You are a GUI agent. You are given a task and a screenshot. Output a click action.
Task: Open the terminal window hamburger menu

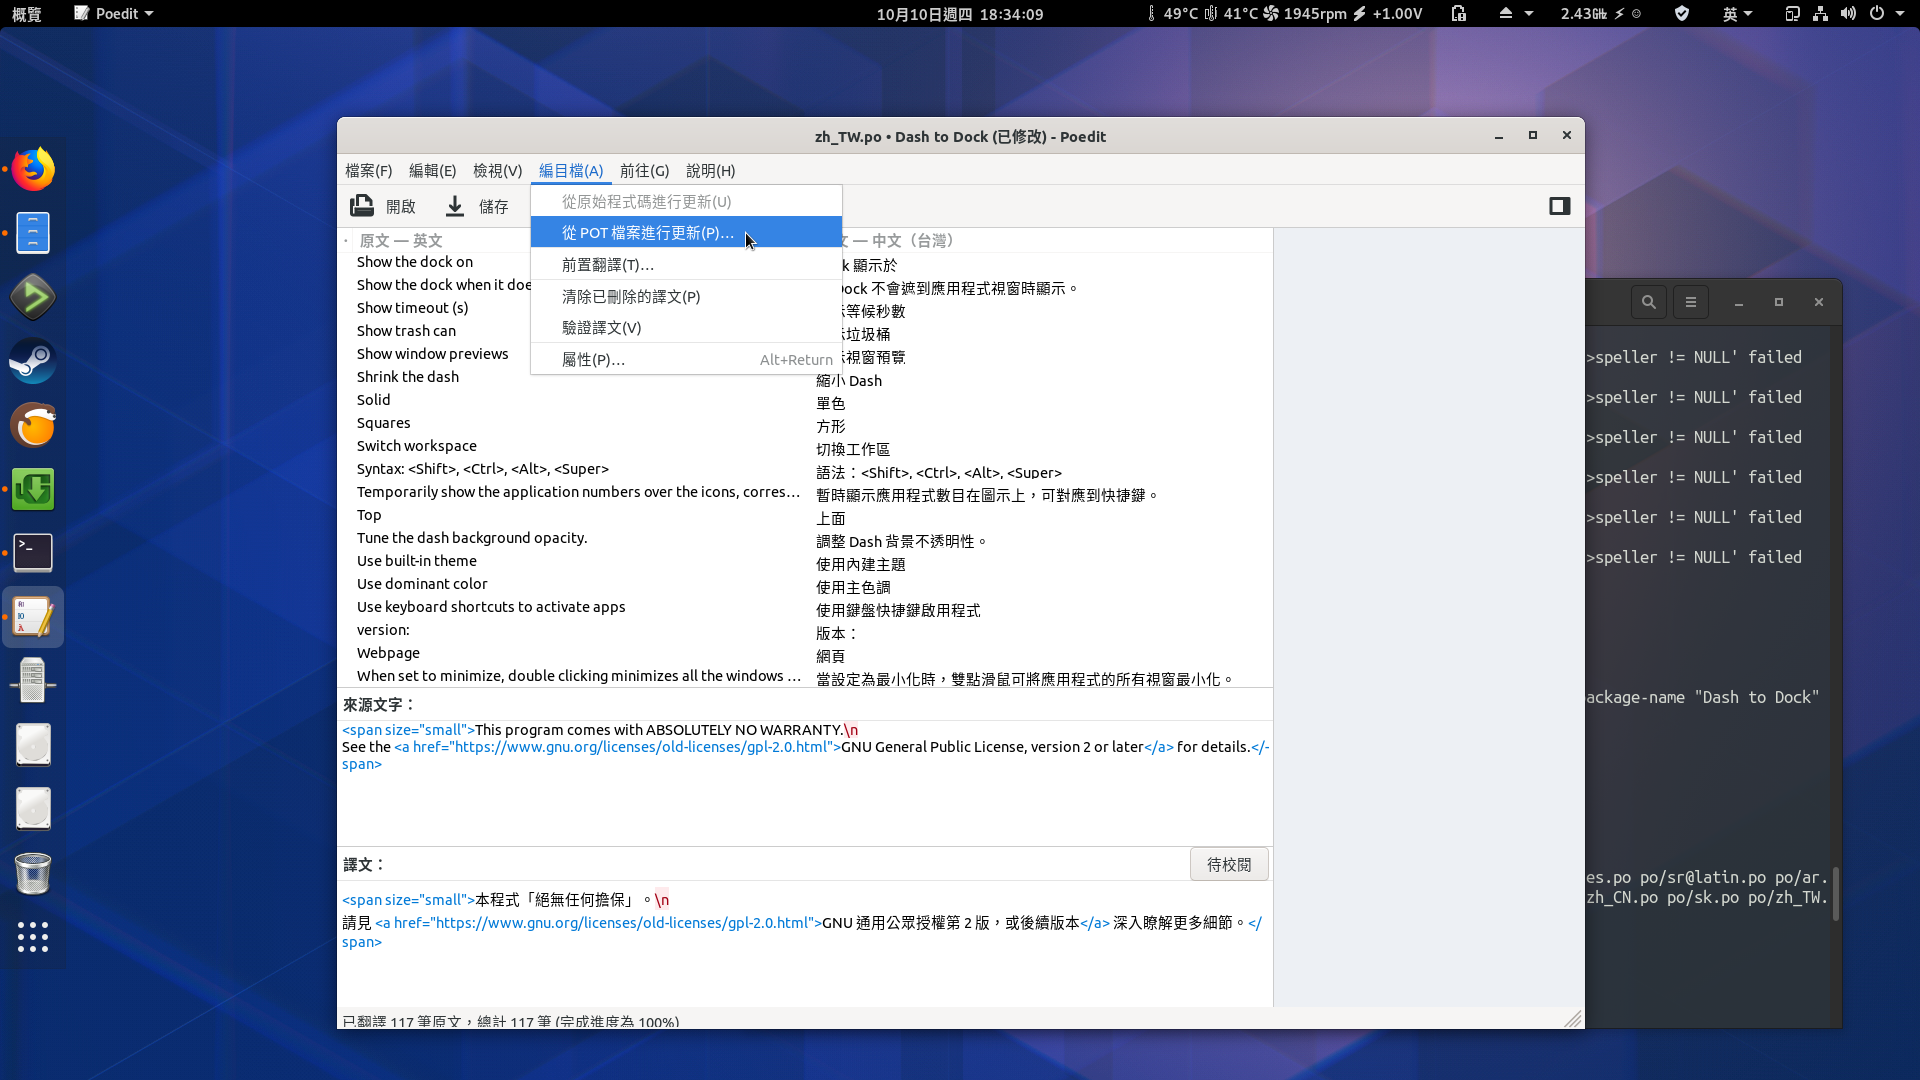[1691, 302]
